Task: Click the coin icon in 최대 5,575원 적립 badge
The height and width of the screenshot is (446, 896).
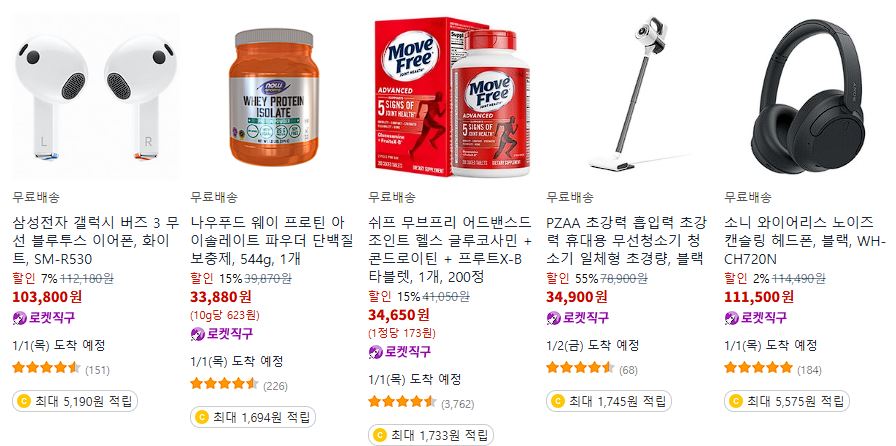Action: point(736,401)
